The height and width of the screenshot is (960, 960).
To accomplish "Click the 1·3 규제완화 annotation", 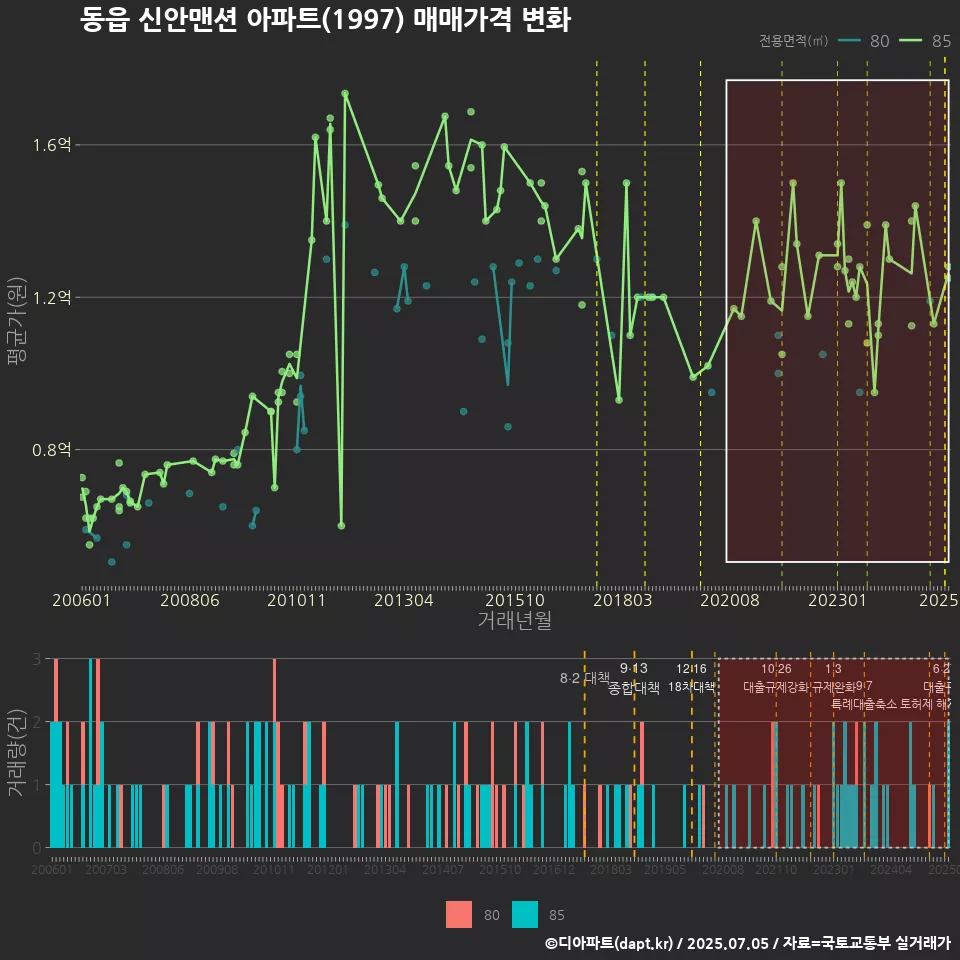I will pyautogui.click(x=833, y=678).
